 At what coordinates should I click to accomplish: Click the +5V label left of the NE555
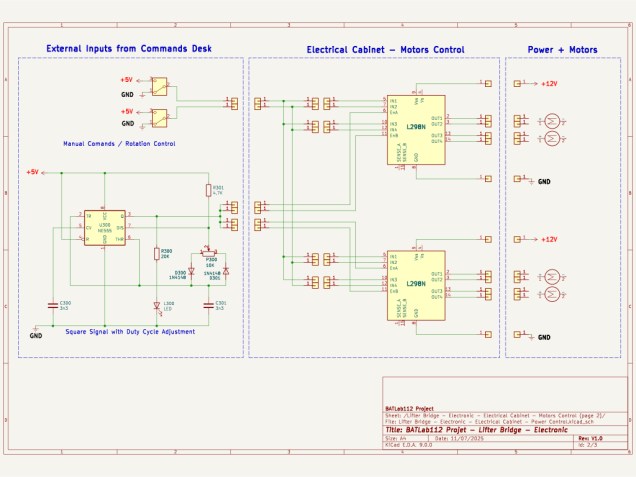click(35, 172)
